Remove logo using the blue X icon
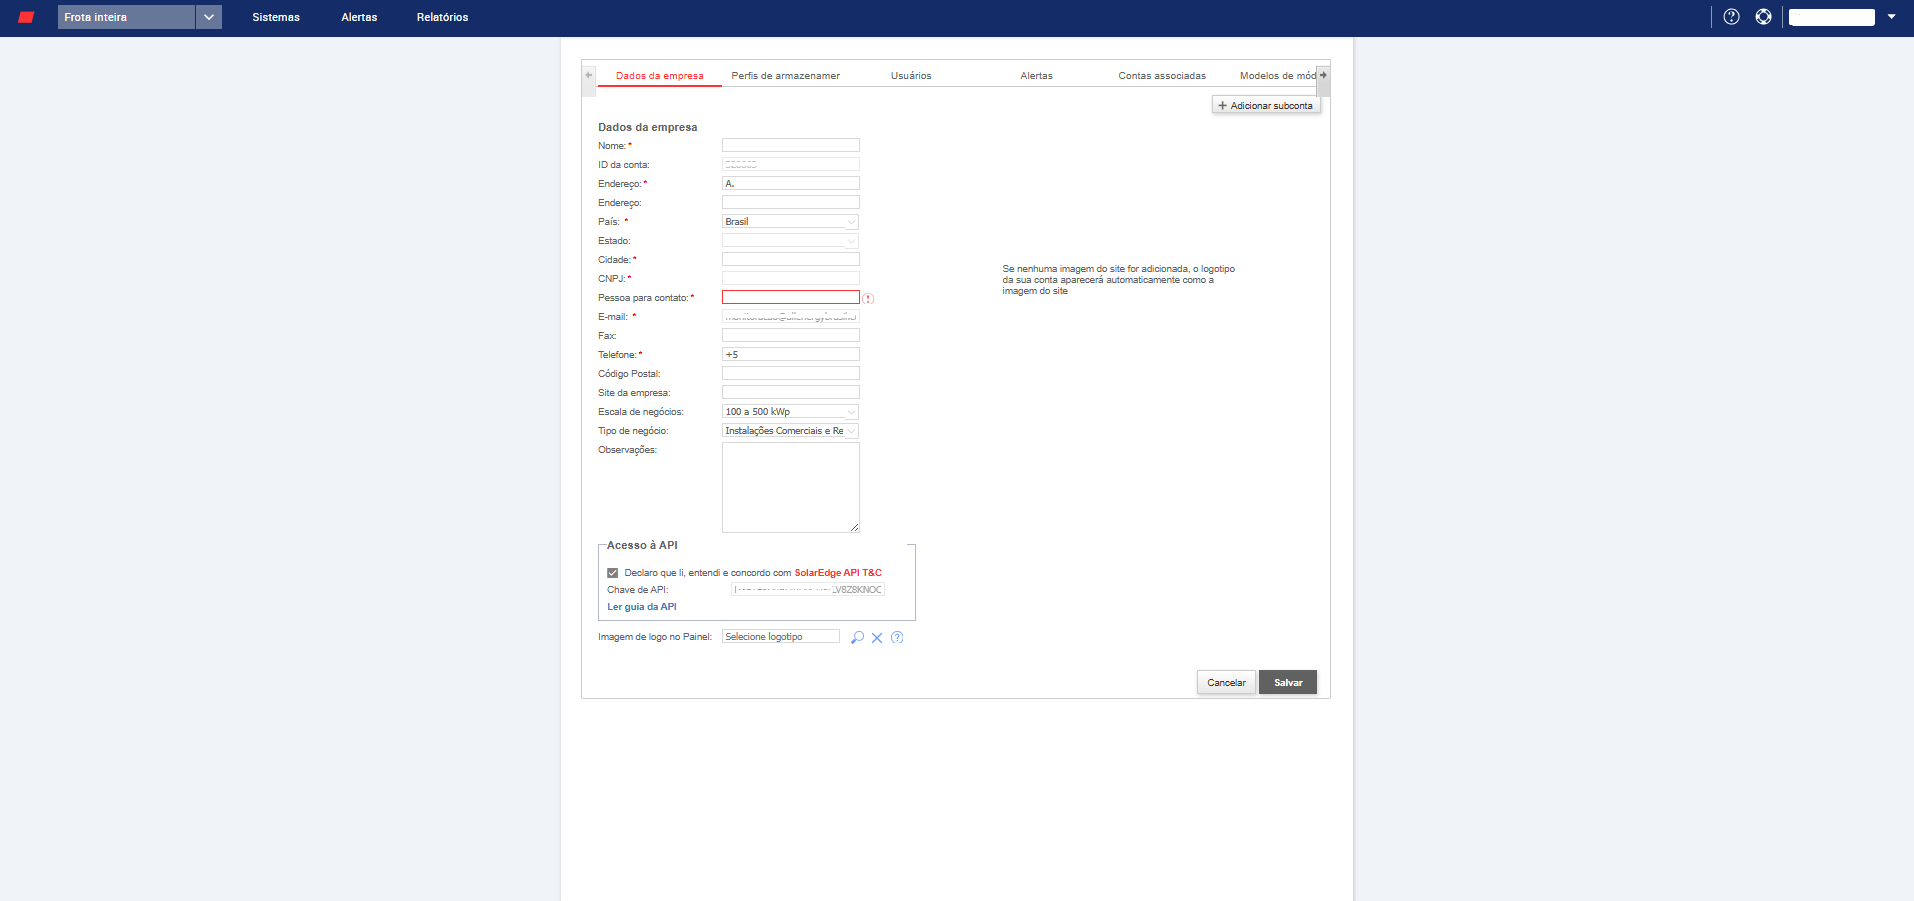Screen dimensions: 1914x901 tap(877, 638)
